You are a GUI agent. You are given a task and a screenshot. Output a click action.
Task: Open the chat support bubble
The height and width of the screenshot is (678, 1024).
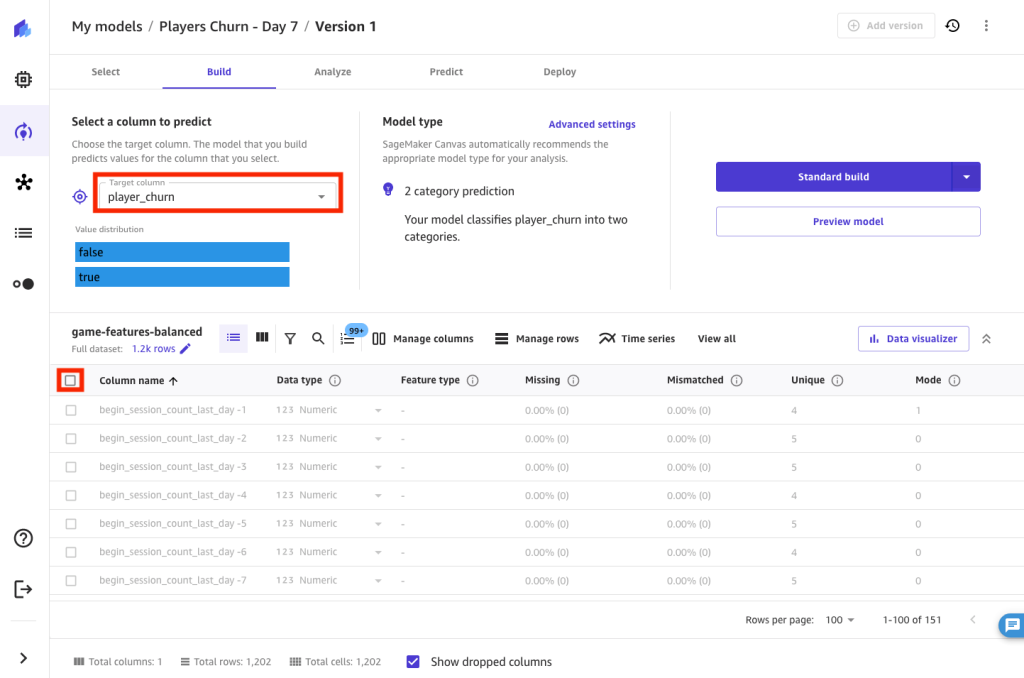(x=1012, y=625)
